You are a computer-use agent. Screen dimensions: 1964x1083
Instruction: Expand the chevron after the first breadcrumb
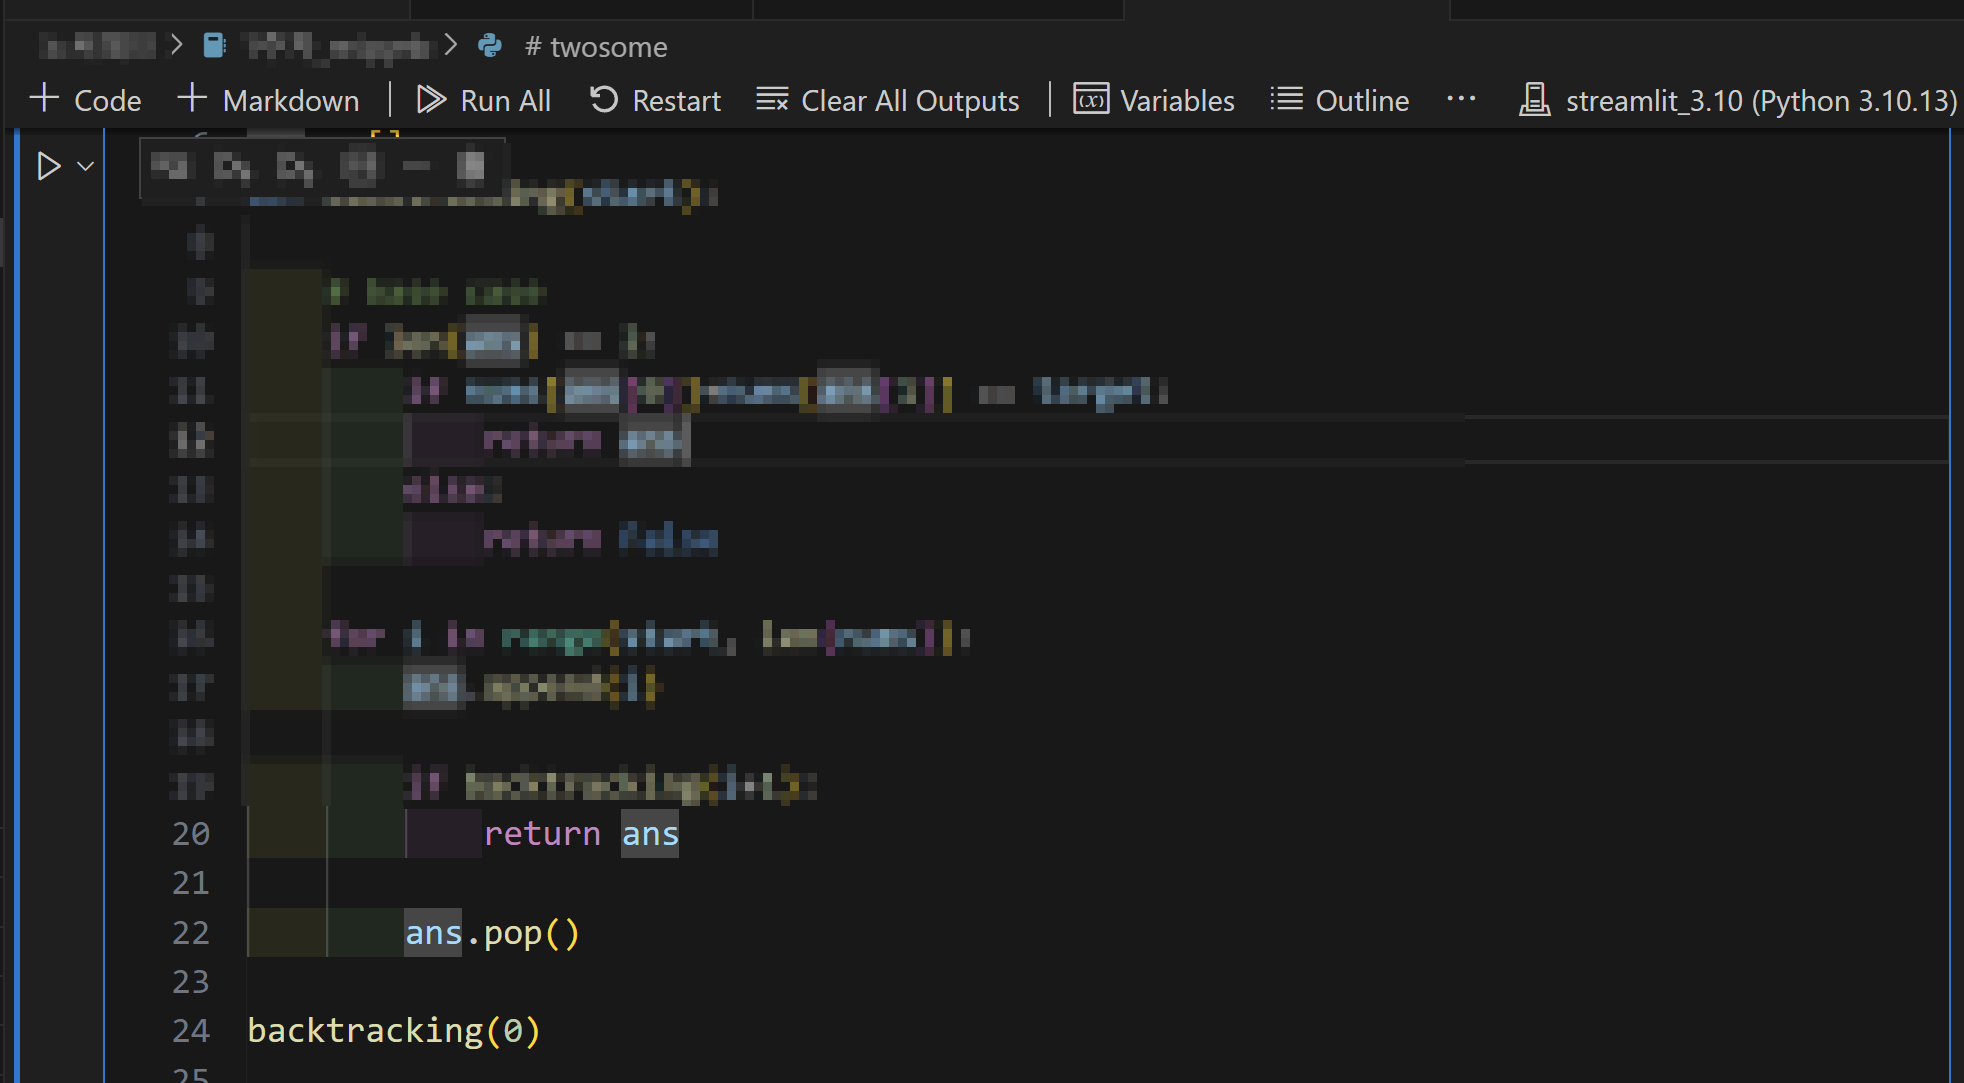177,45
